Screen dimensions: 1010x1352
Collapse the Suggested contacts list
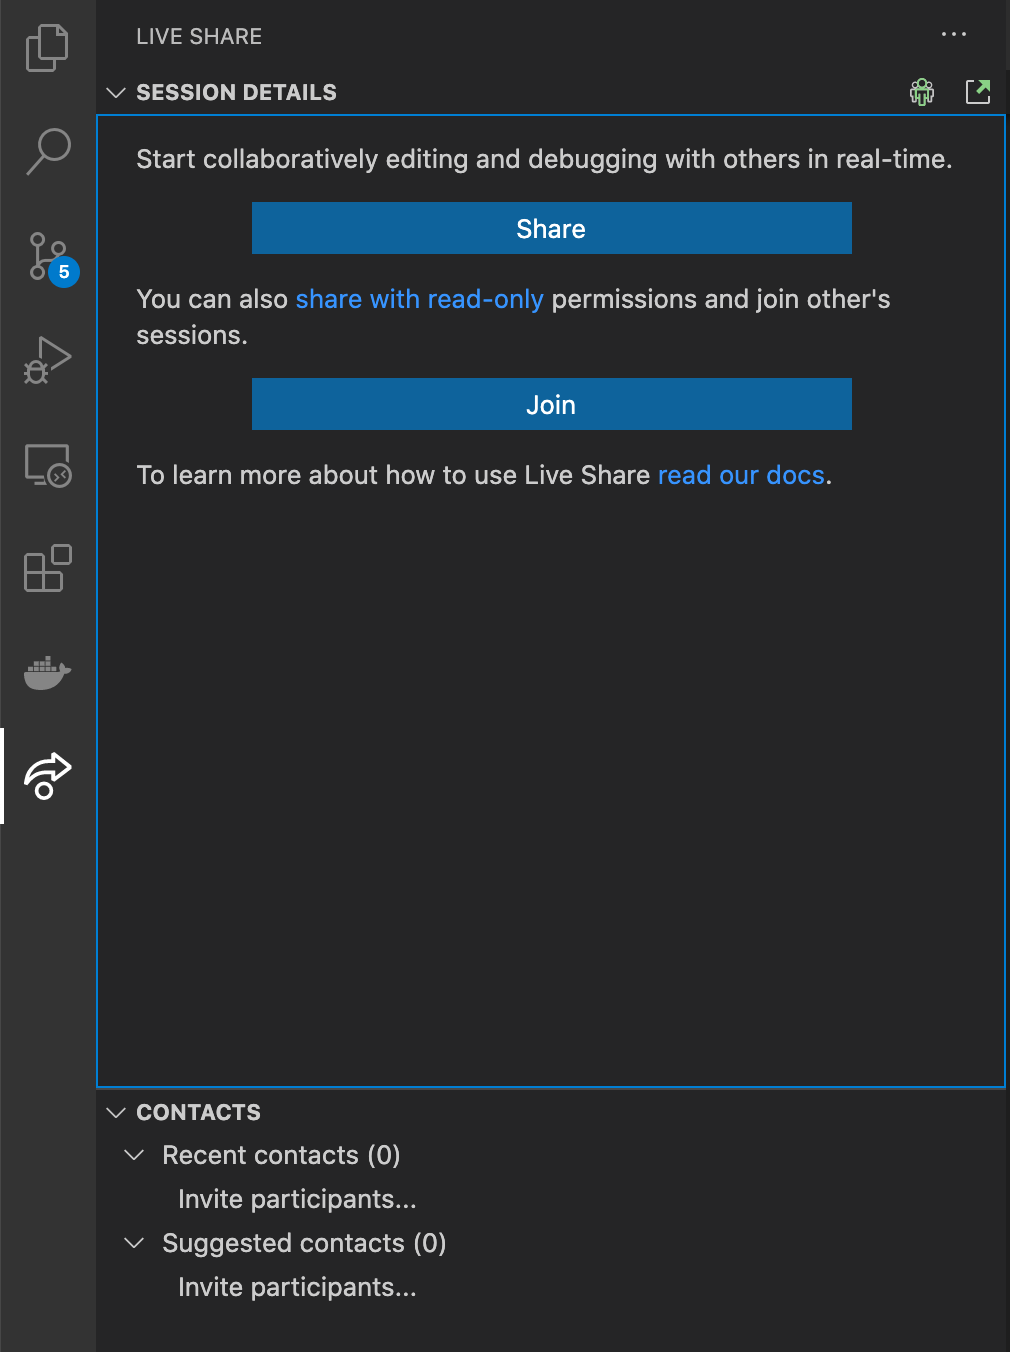[x=136, y=1243]
